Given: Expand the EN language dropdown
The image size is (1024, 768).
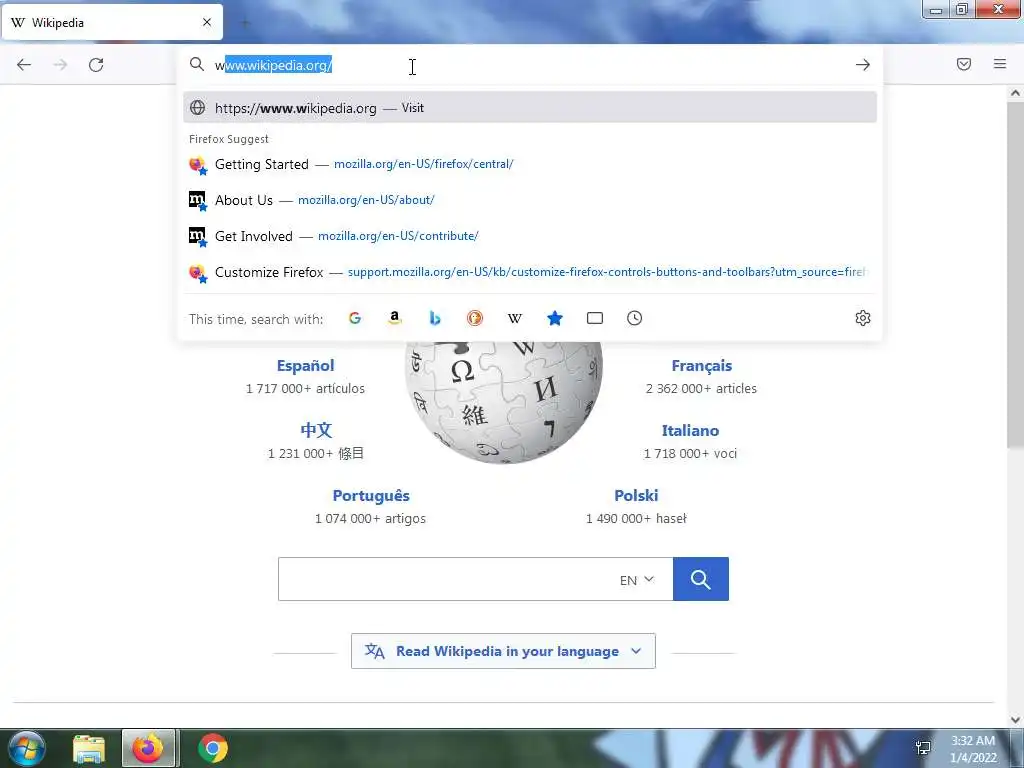Looking at the screenshot, I should (637, 580).
